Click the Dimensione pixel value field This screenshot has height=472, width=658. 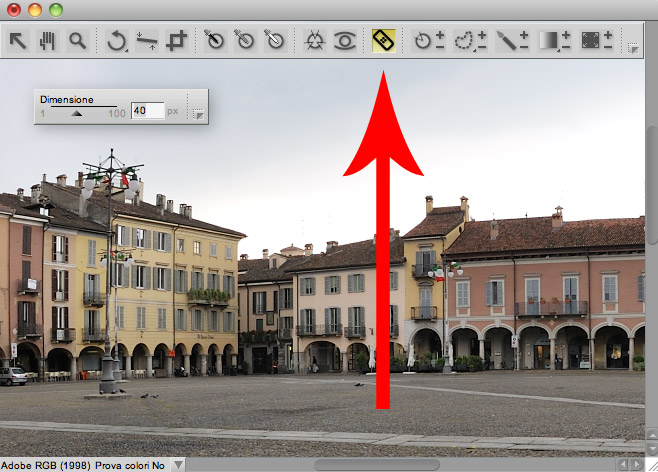pos(148,111)
